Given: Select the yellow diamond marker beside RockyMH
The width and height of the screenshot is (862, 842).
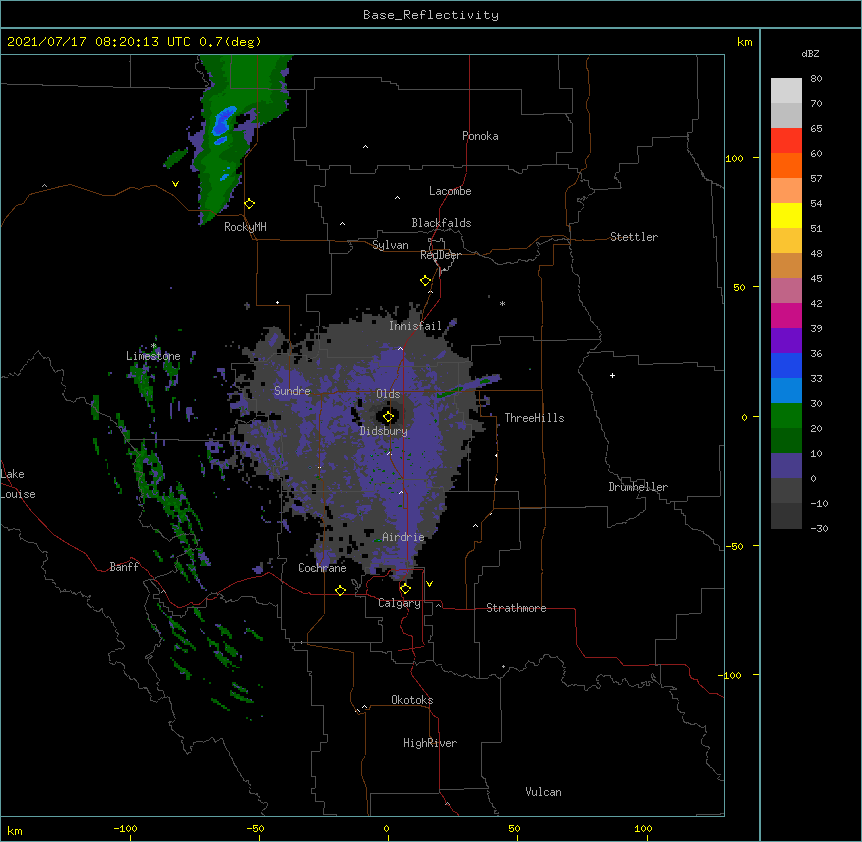Looking at the screenshot, I should 249,204.
